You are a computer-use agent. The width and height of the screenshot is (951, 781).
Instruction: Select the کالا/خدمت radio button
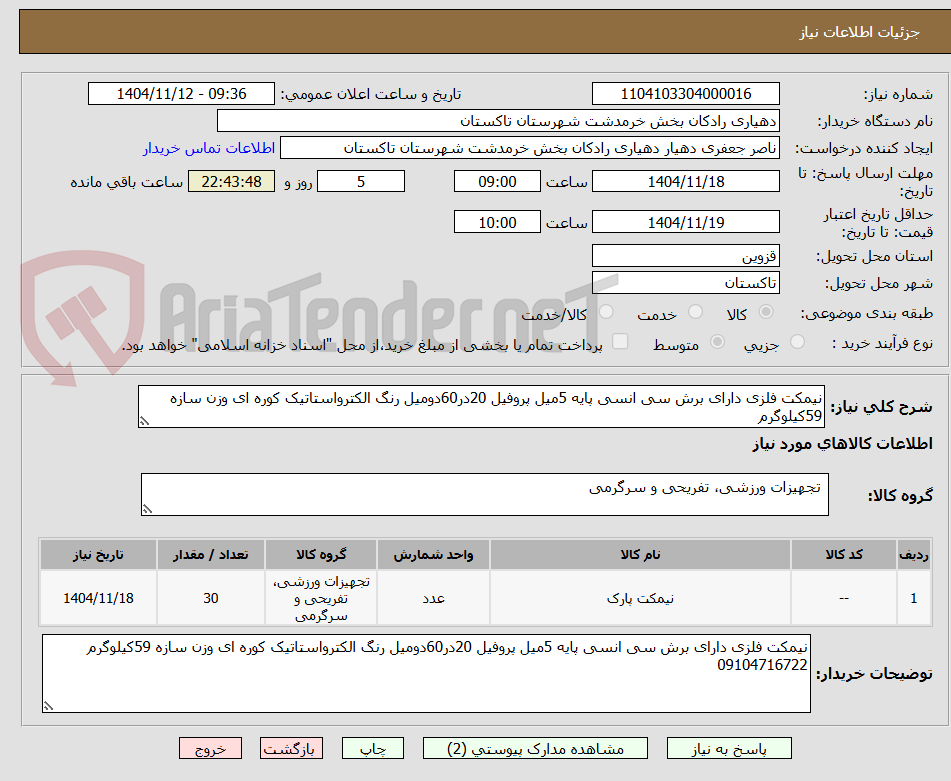[606, 312]
